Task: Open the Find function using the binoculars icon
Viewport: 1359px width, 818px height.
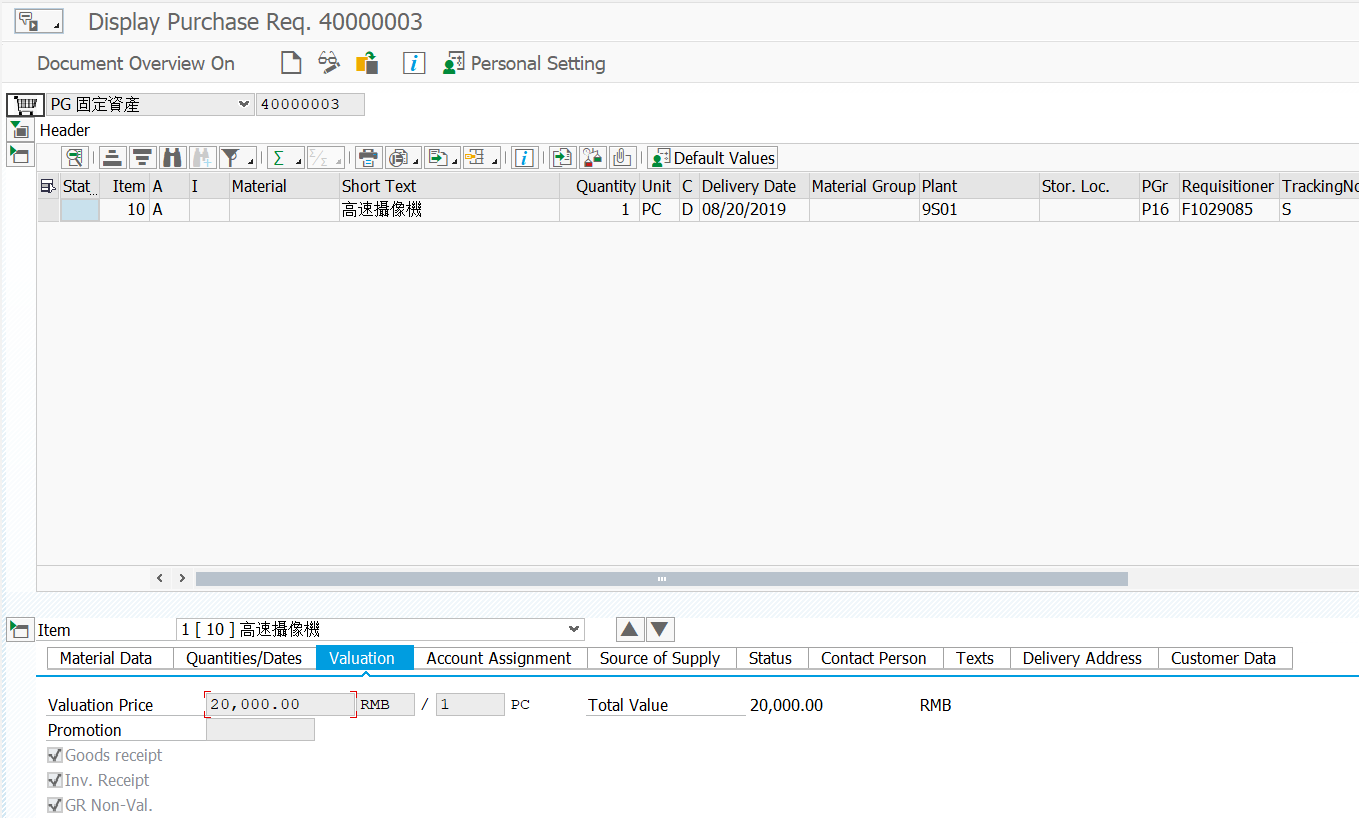Action: 172,157
